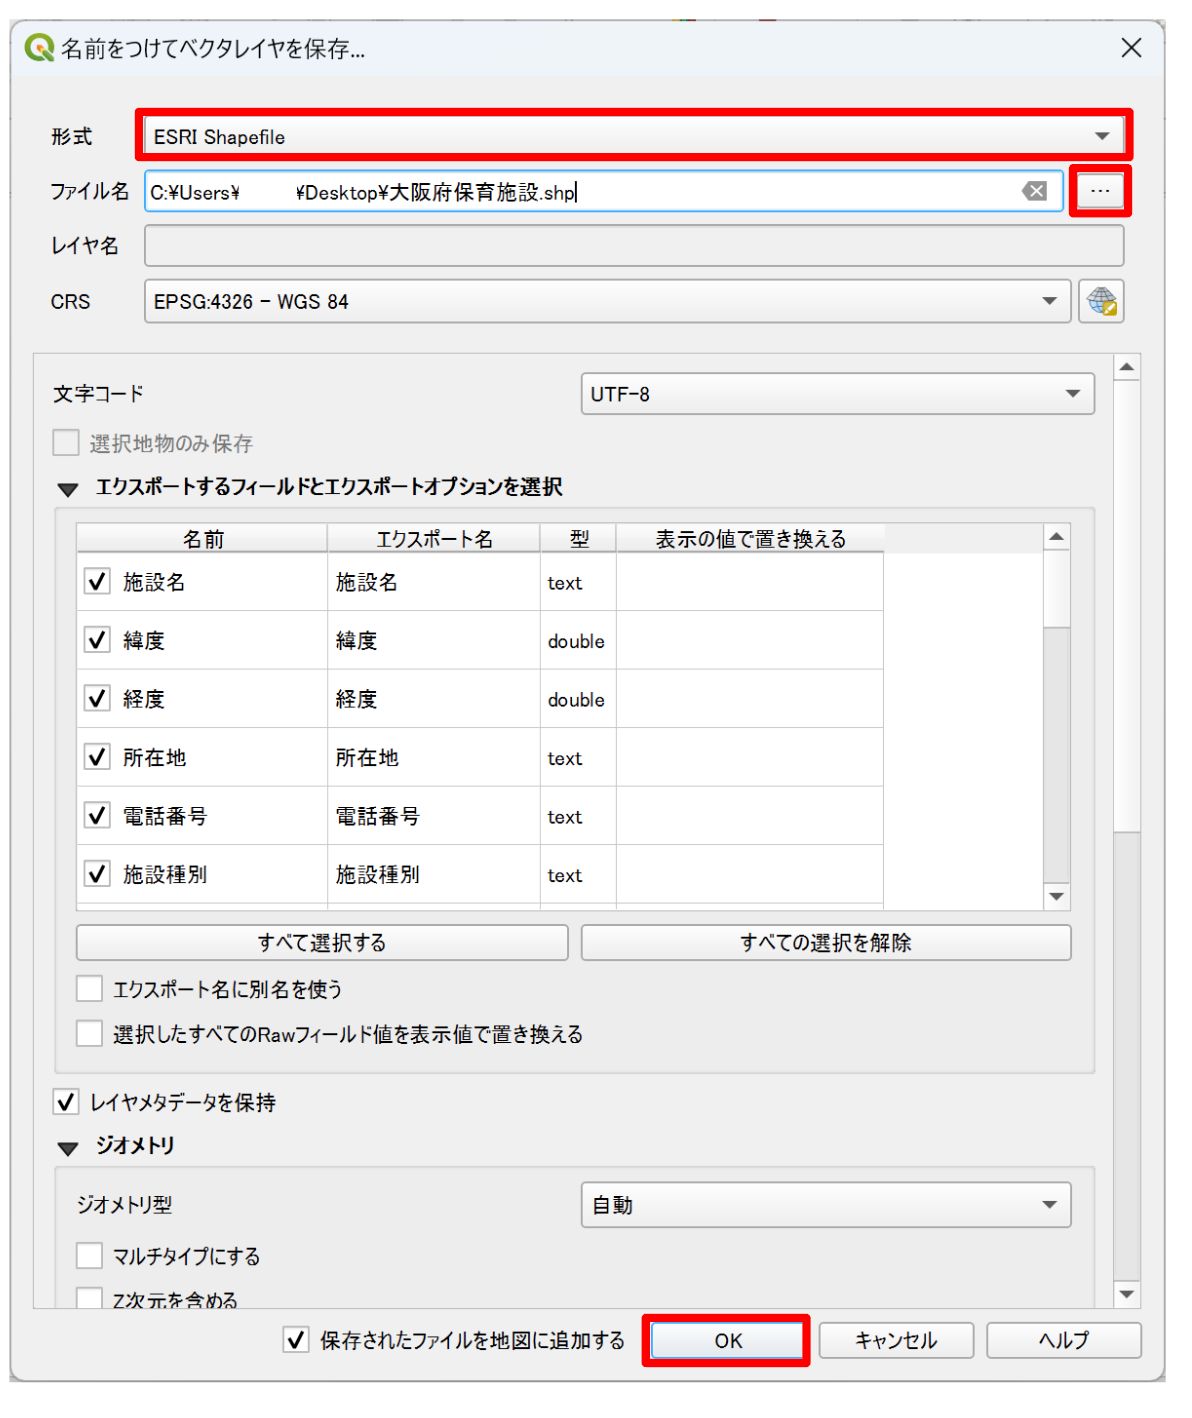Click the CRS selector globe icon
This screenshot has width=1192, height=1418.
pyautogui.click(x=1101, y=301)
